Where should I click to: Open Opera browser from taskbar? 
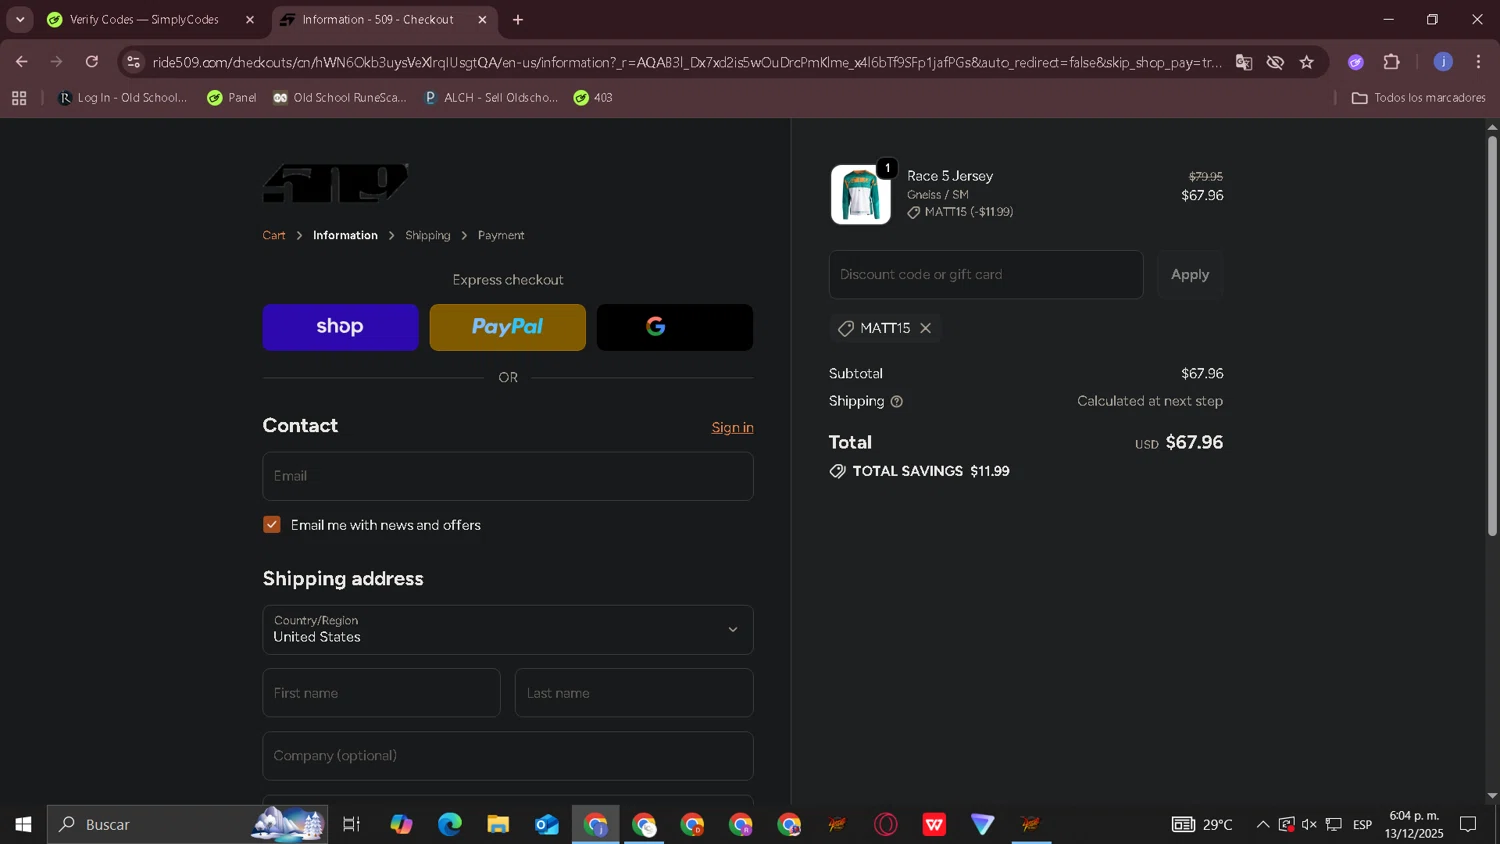coord(886,825)
